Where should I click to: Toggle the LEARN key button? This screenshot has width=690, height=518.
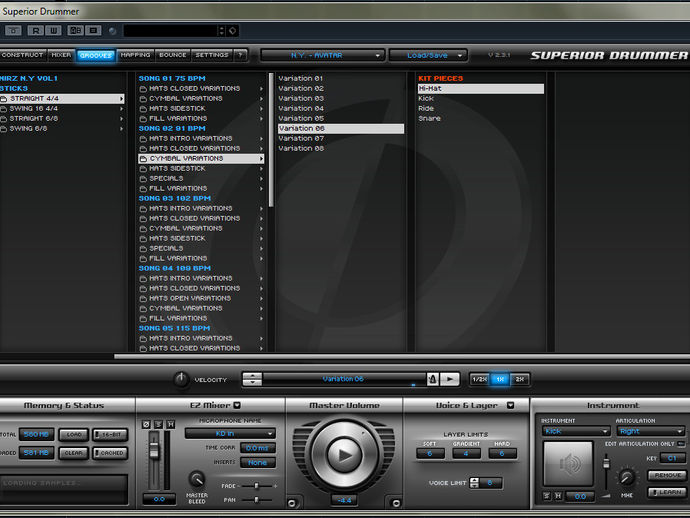[667, 492]
